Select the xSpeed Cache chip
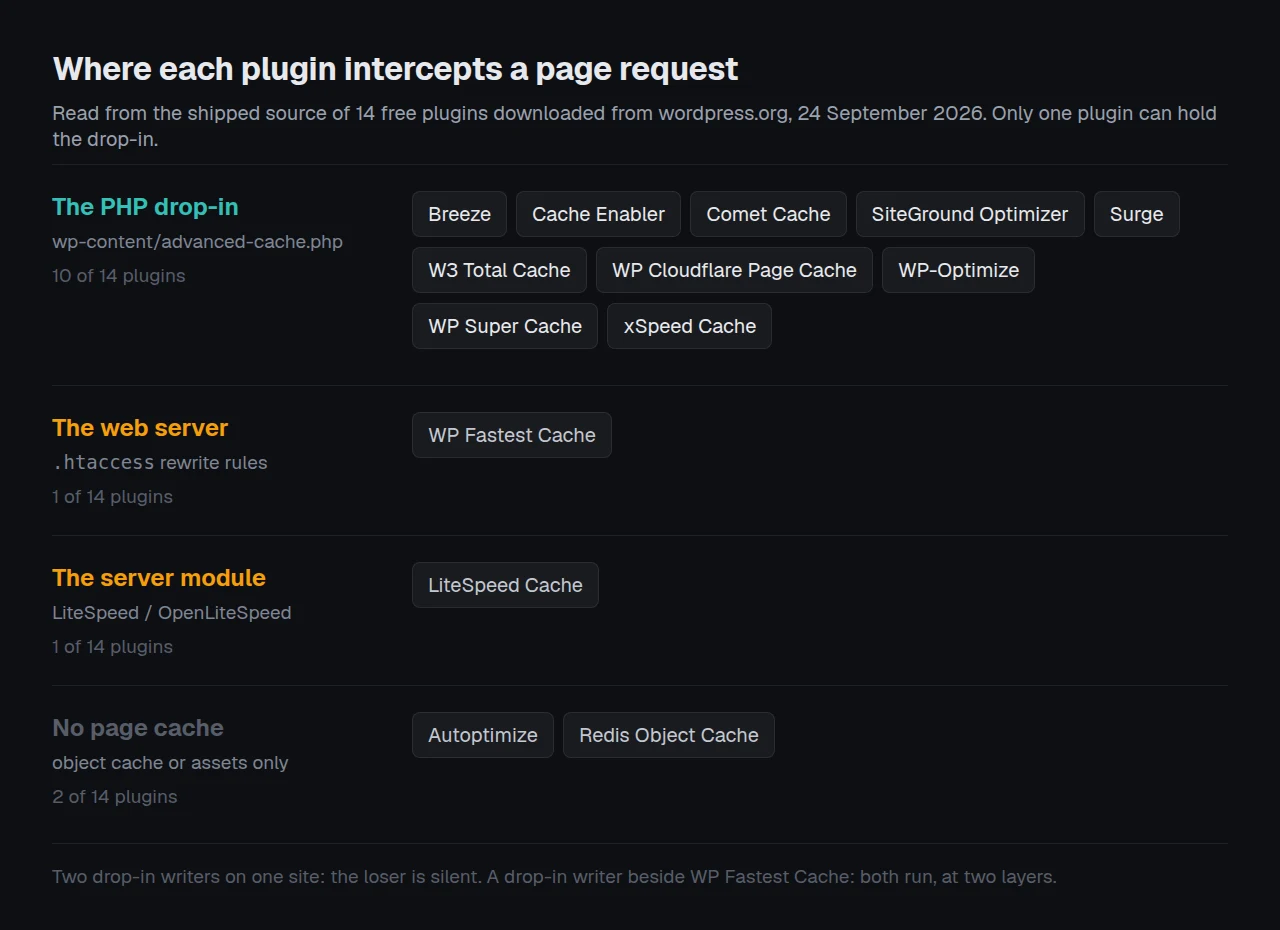The image size is (1280, 930). point(689,326)
